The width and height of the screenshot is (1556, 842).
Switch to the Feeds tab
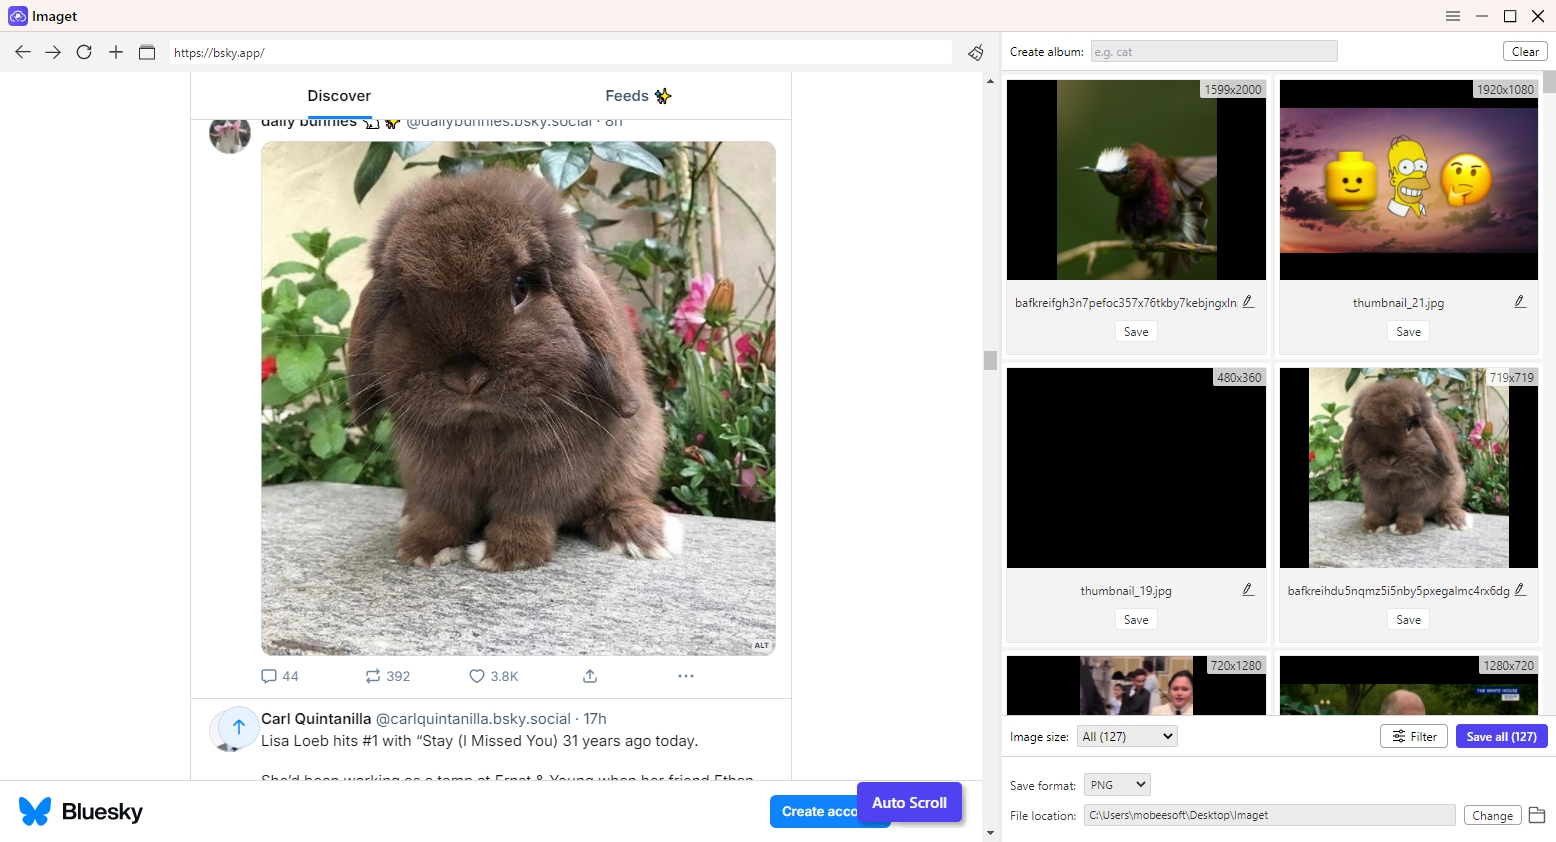click(638, 96)
